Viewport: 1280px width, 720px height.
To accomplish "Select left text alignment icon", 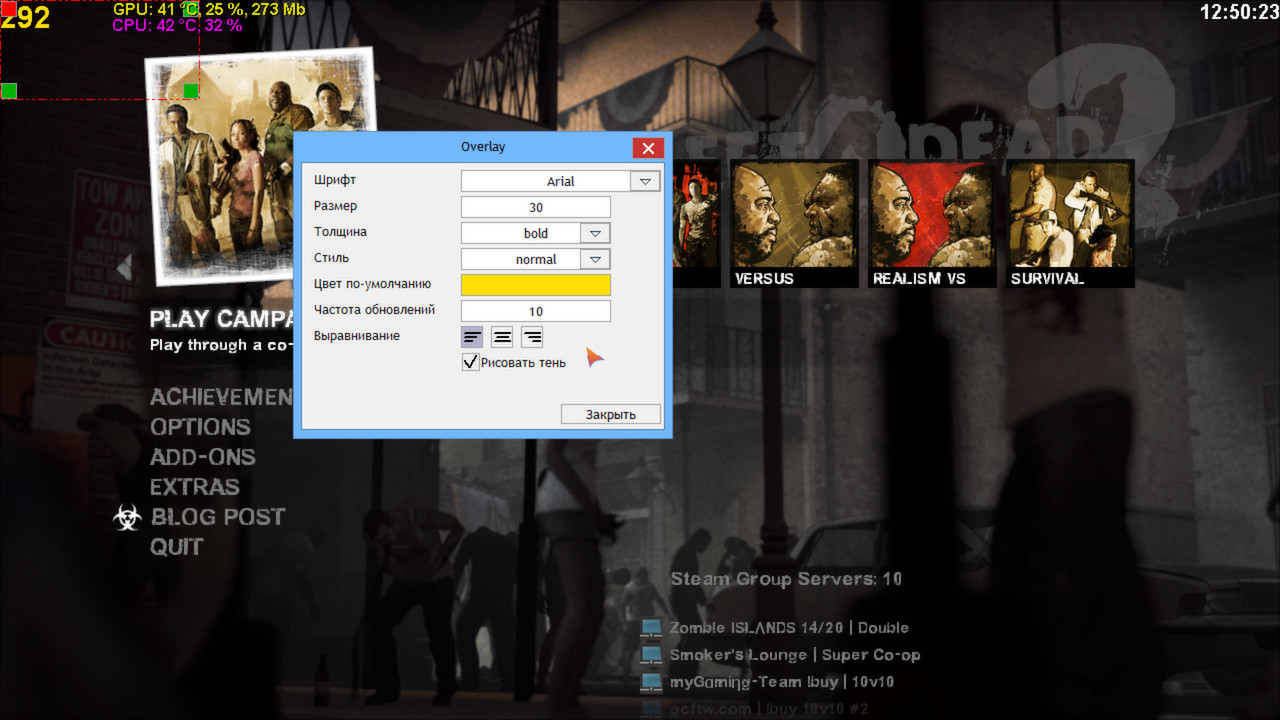I will tap(472, 337).
